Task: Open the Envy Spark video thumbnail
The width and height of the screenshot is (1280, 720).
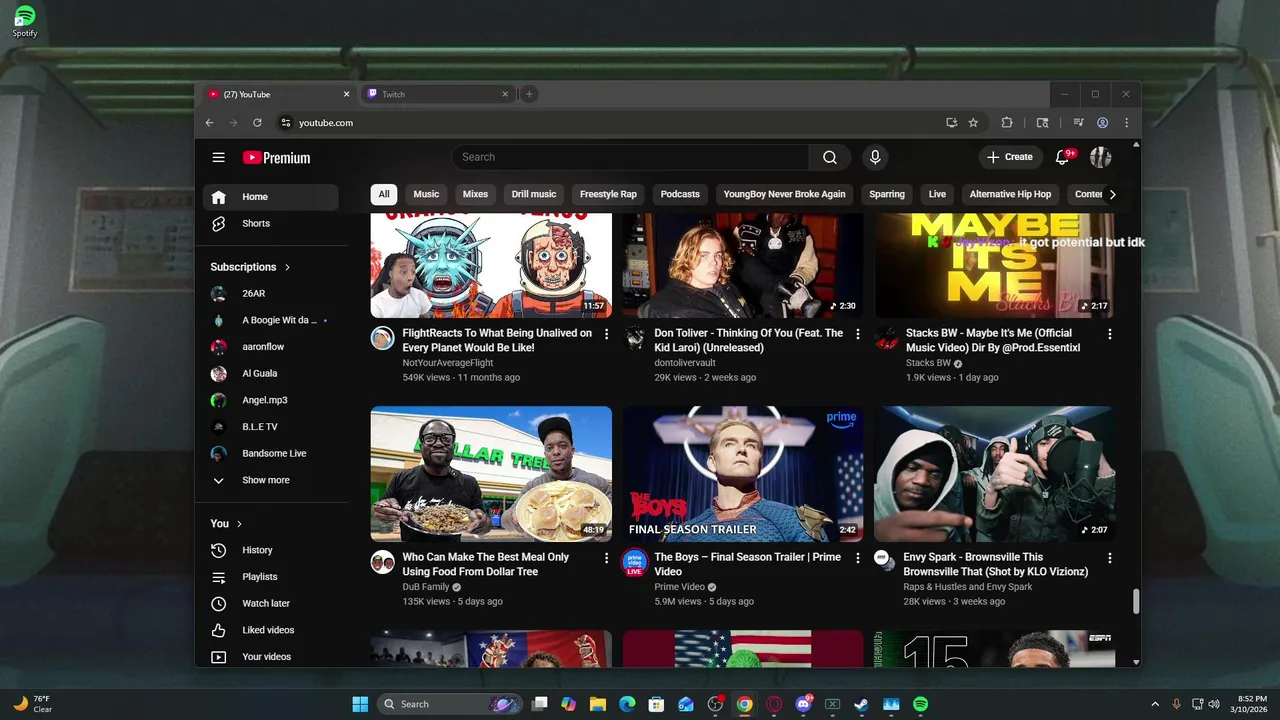Action: click(994, 474)
